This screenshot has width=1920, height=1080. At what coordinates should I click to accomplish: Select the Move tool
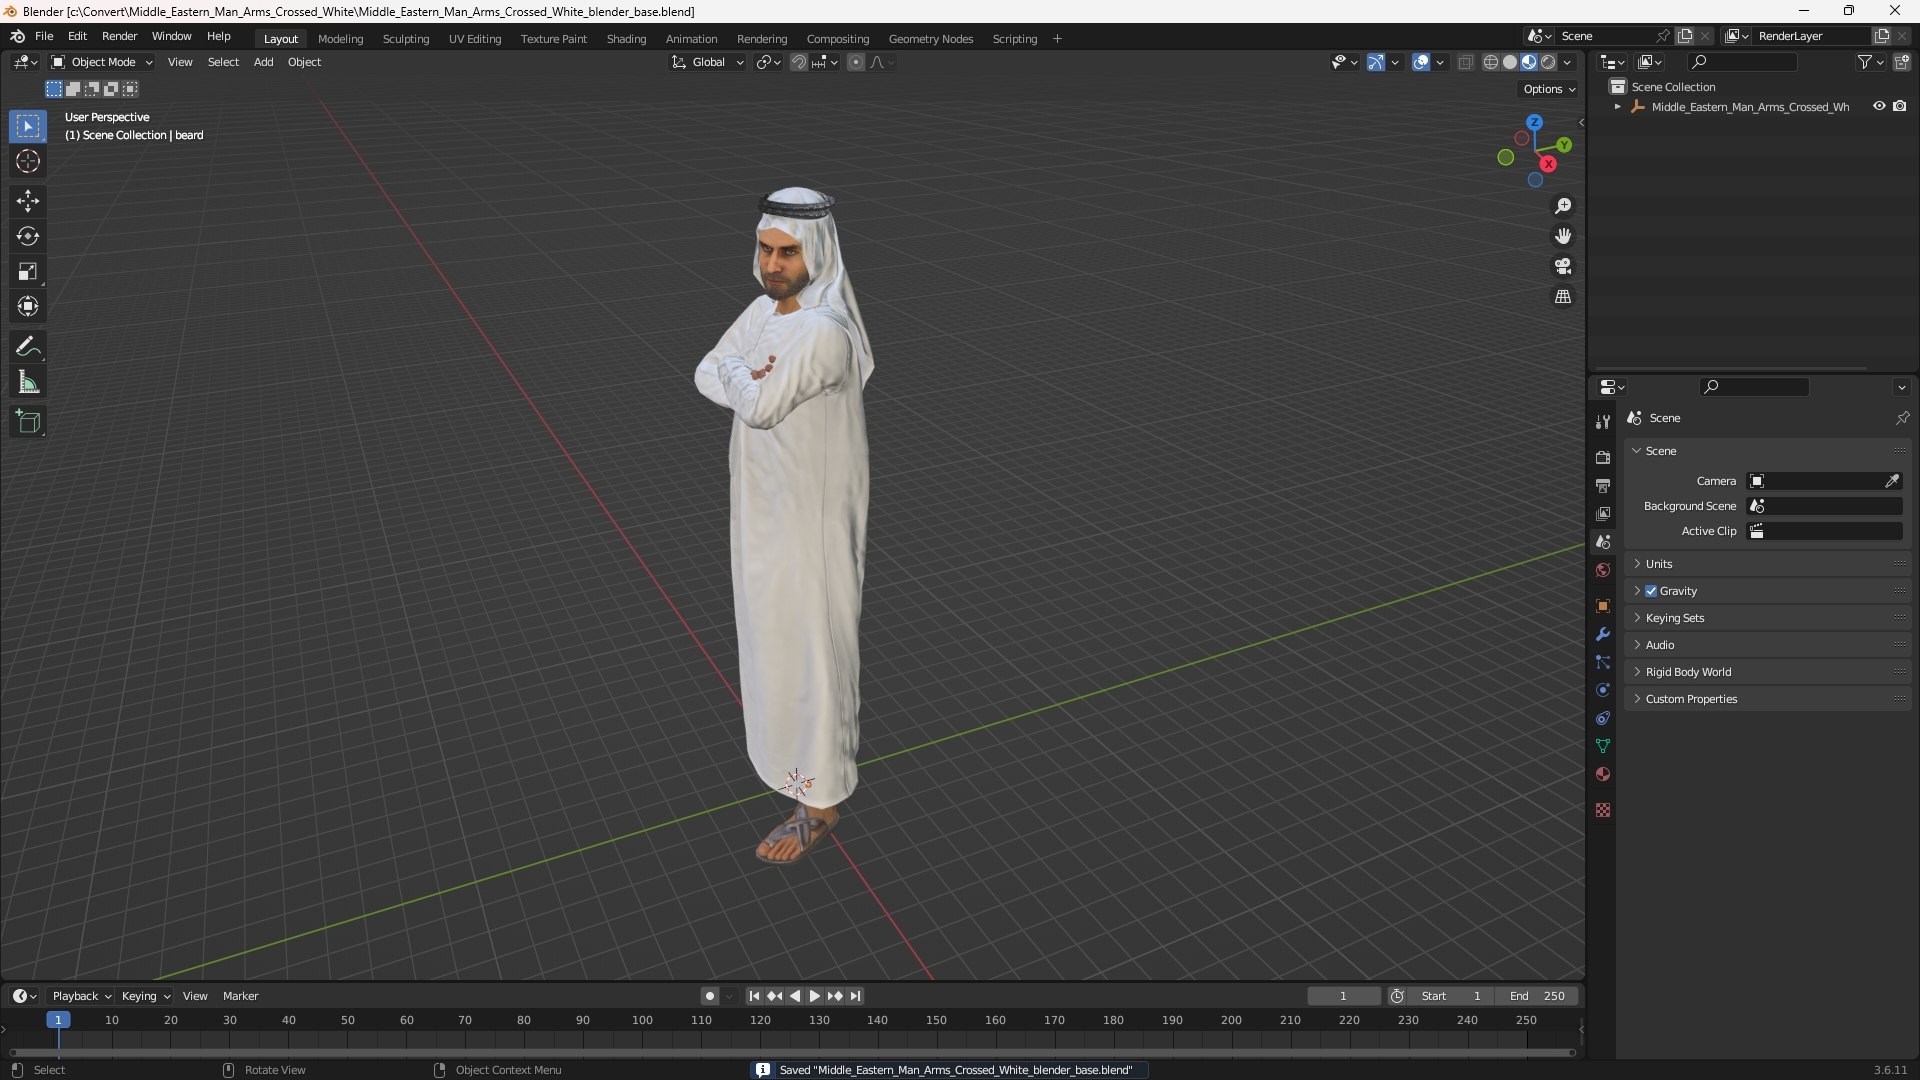28,201
